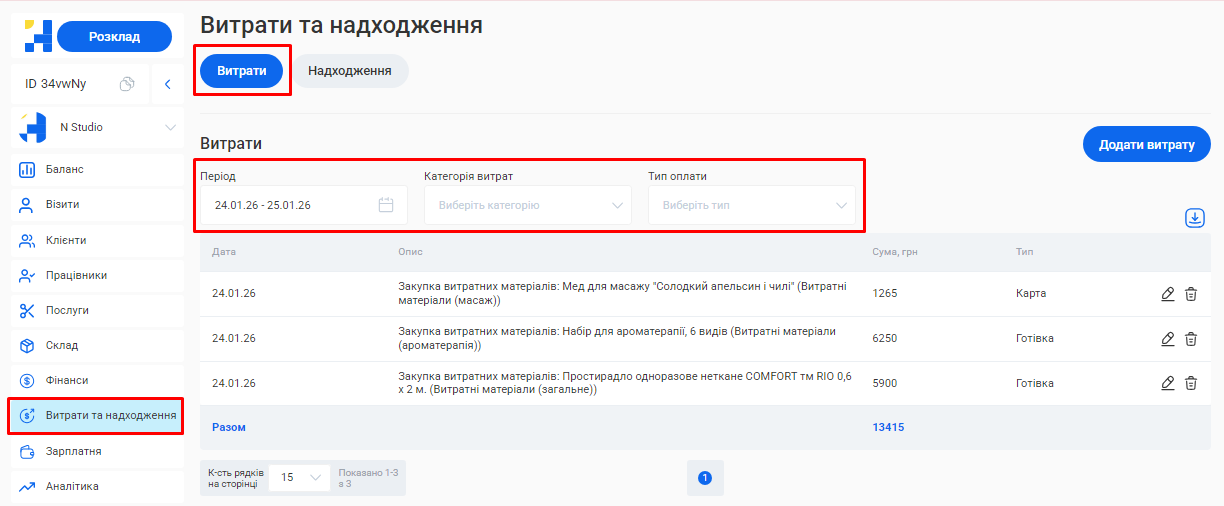Viewport: 1224px width, 506px height.
Task: Copy the ID 34vwNy with the copy icon
Action: pos(127,84)
